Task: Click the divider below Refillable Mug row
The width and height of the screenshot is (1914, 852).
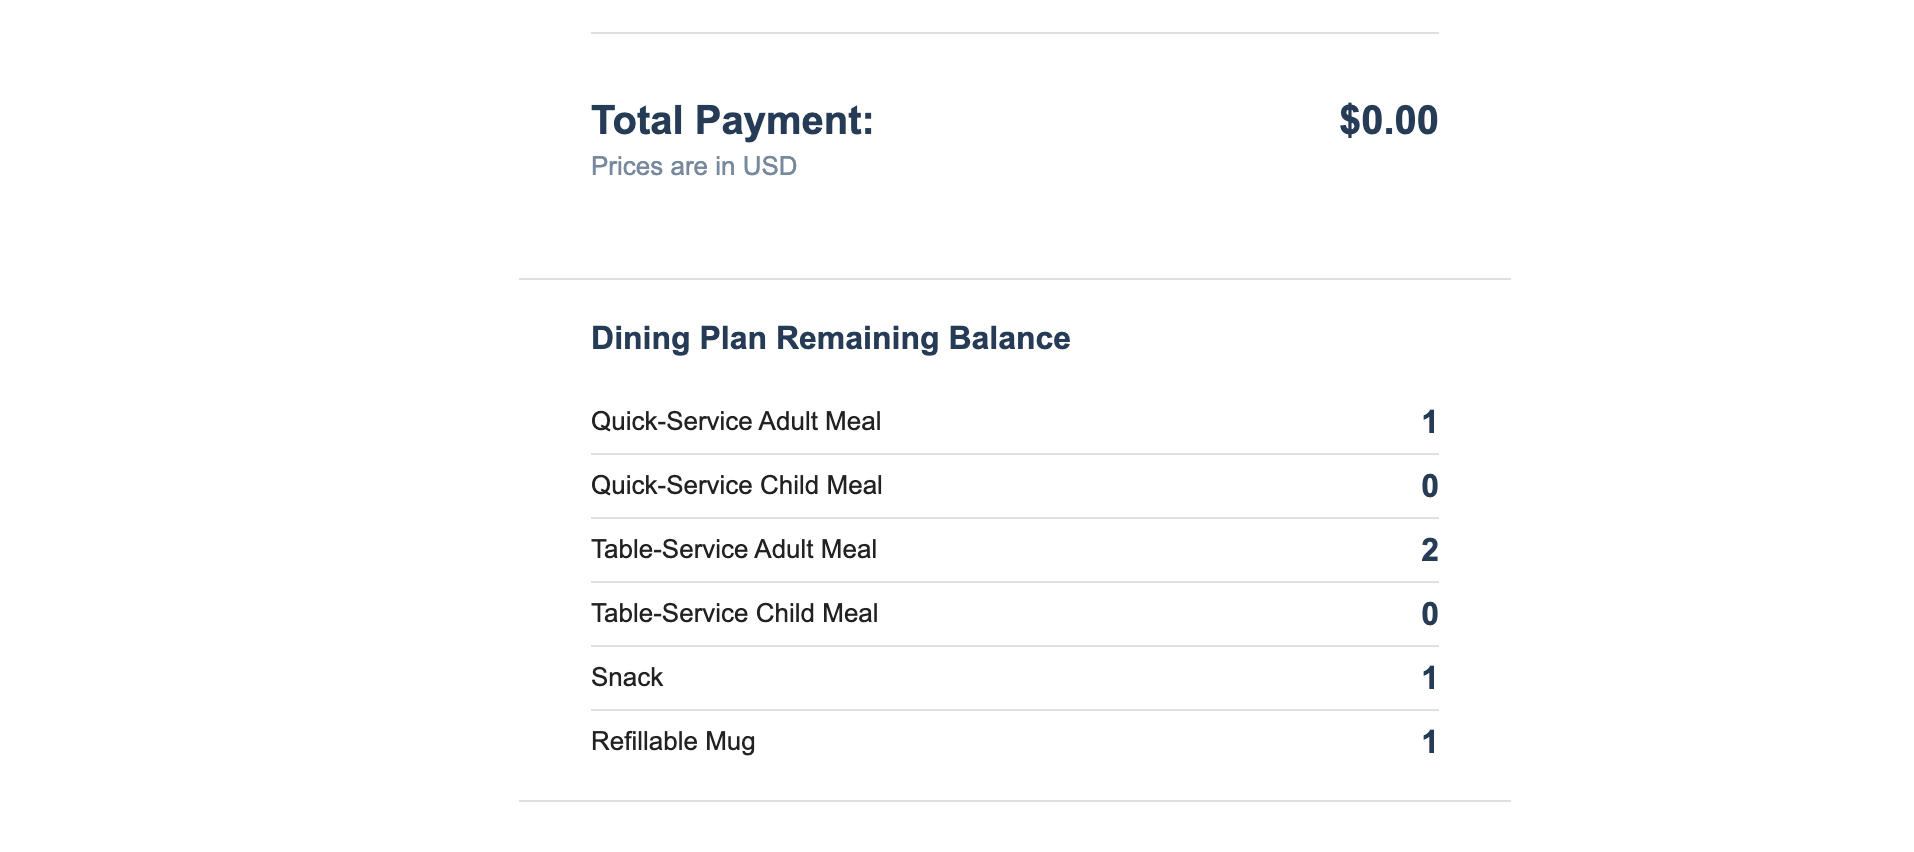Action: [x=1014, y=801]
